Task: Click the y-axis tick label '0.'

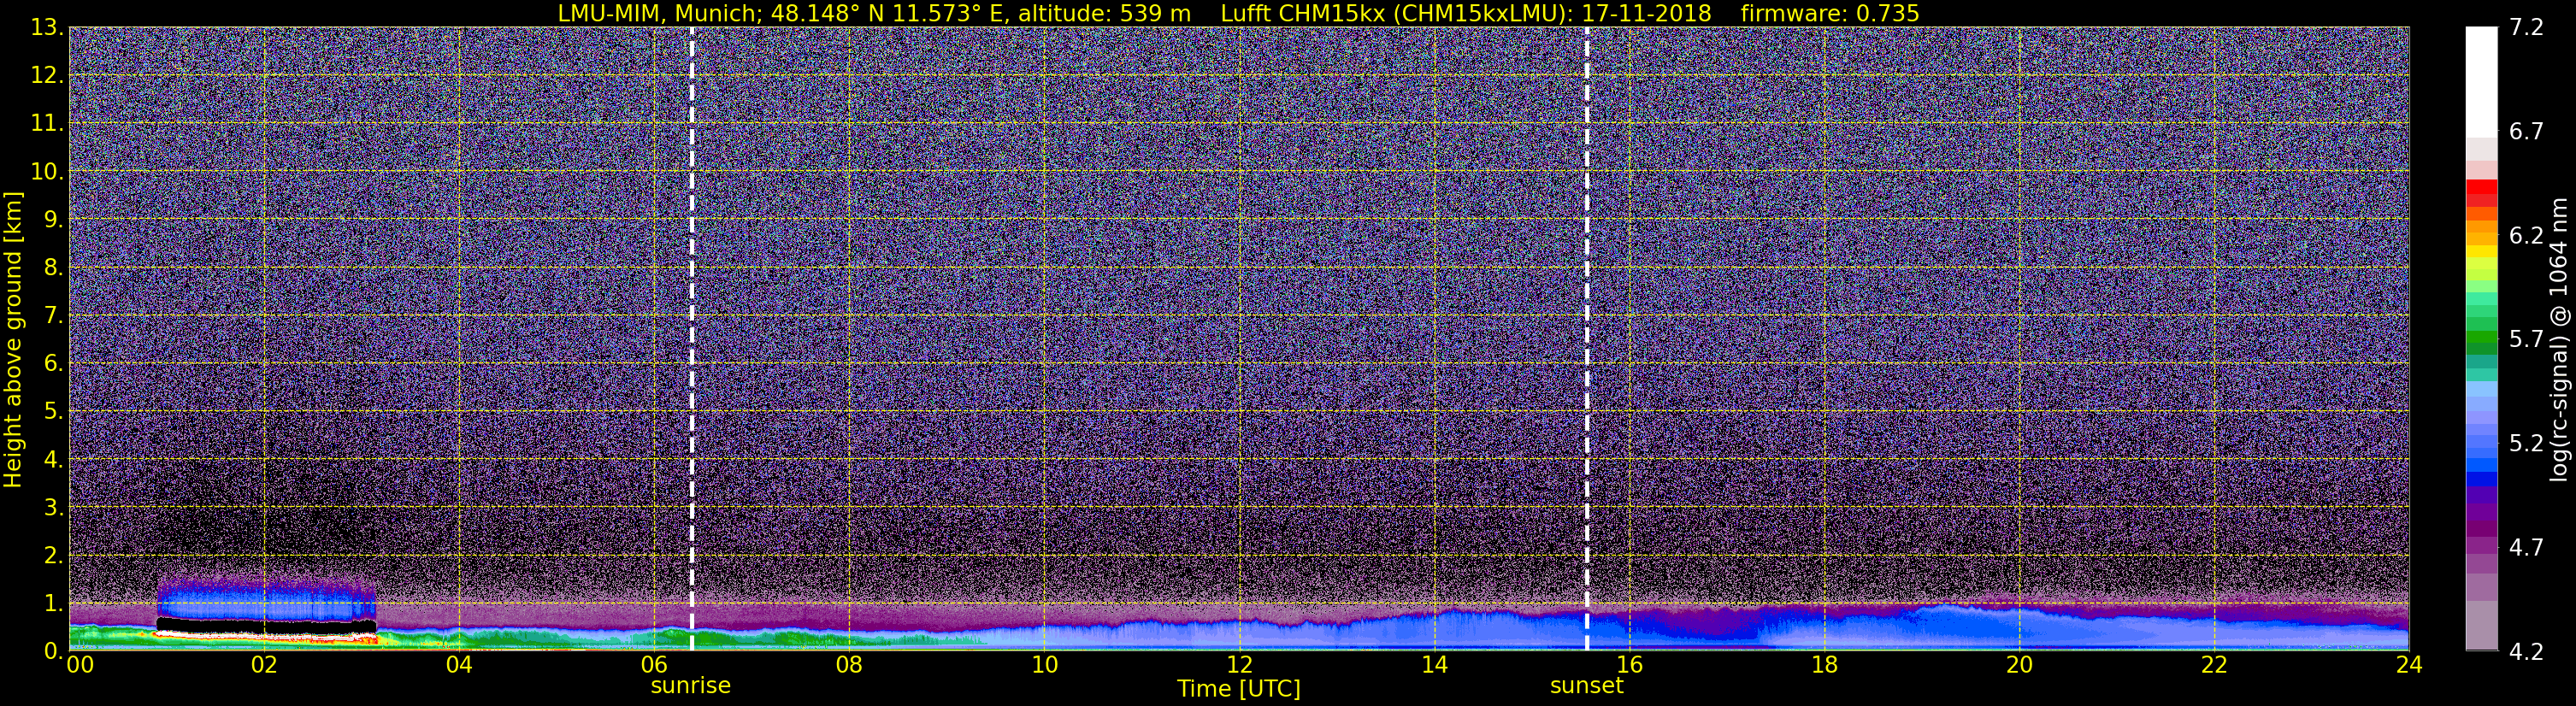Action: (x=53, y=651)
